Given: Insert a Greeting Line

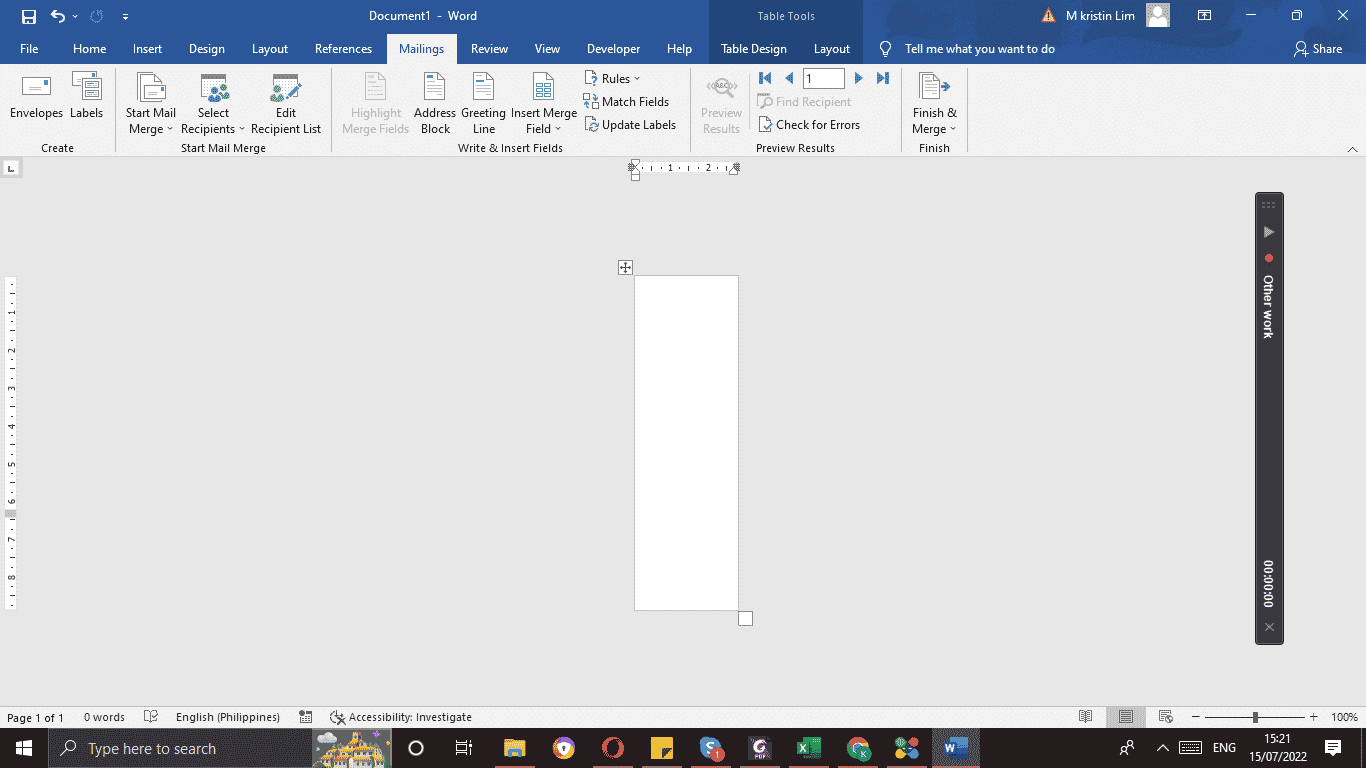Looking at the screenshot, I should (x=484, y=104).
